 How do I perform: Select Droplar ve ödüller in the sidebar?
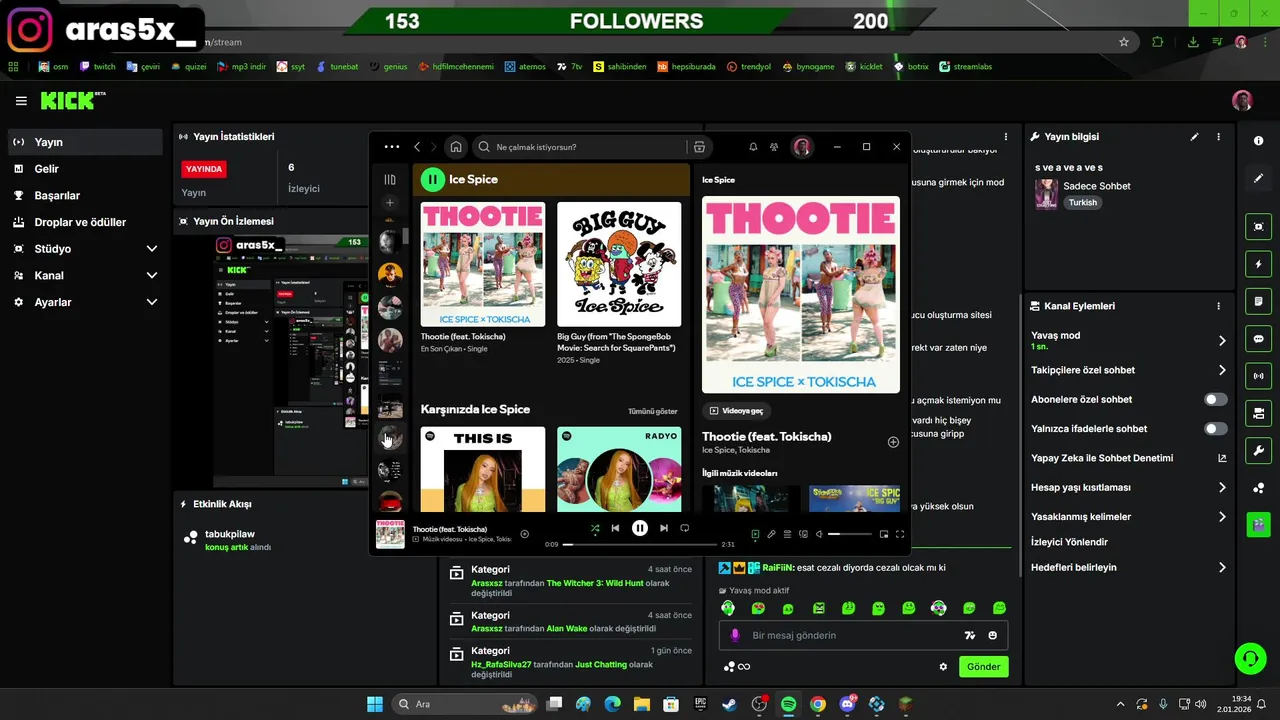(84, 222)
